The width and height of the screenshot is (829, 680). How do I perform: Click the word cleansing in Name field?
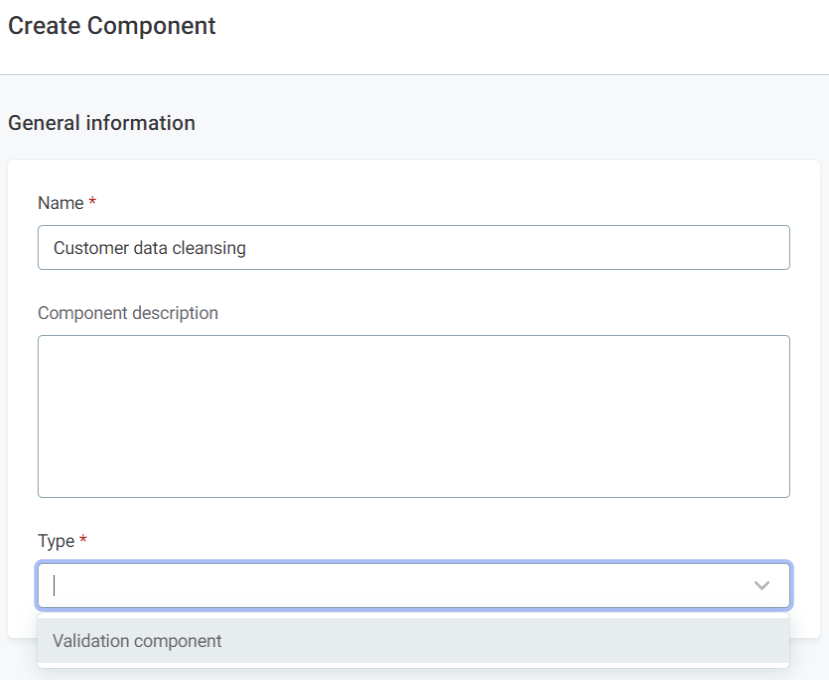coord(209,248)
